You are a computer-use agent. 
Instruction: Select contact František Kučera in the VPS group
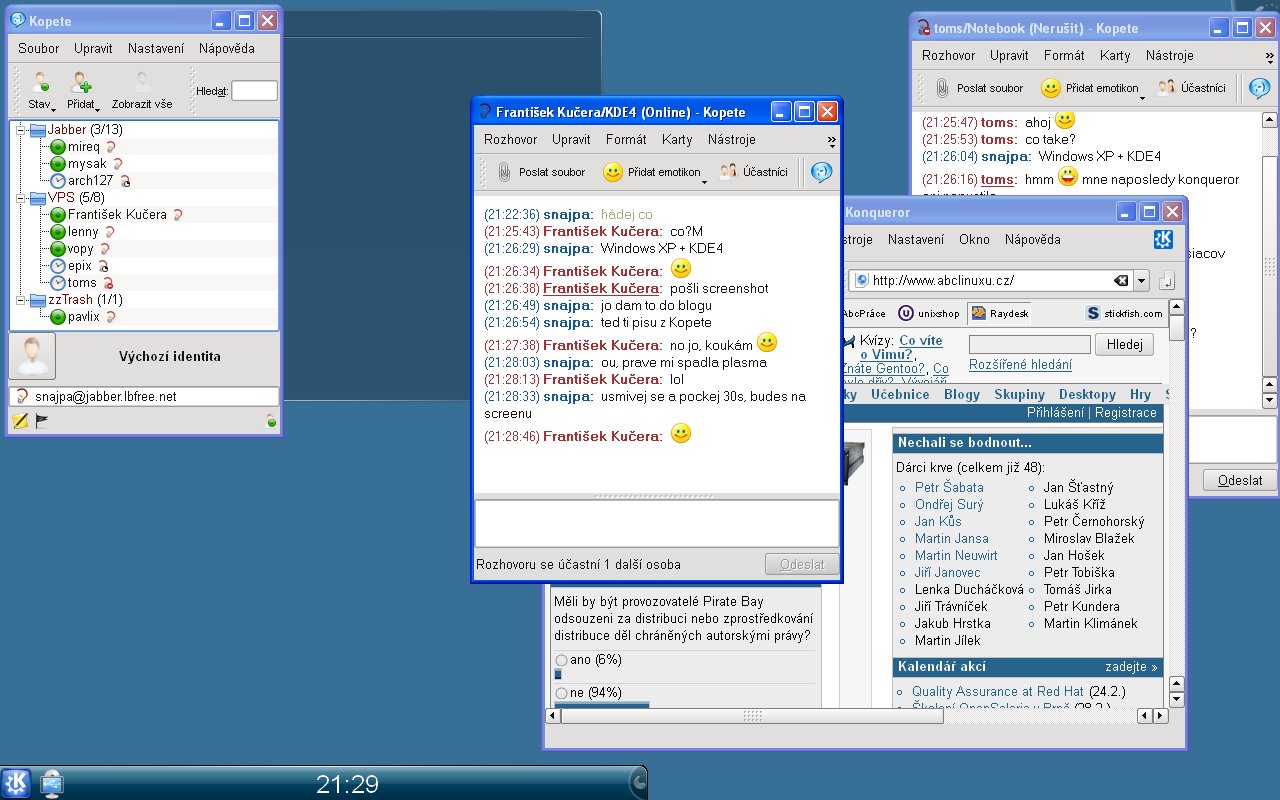point(118,214)
